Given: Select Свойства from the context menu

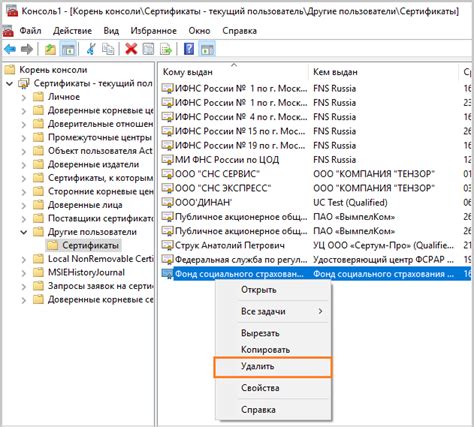Looking at the screenshot, I should 260,388.
